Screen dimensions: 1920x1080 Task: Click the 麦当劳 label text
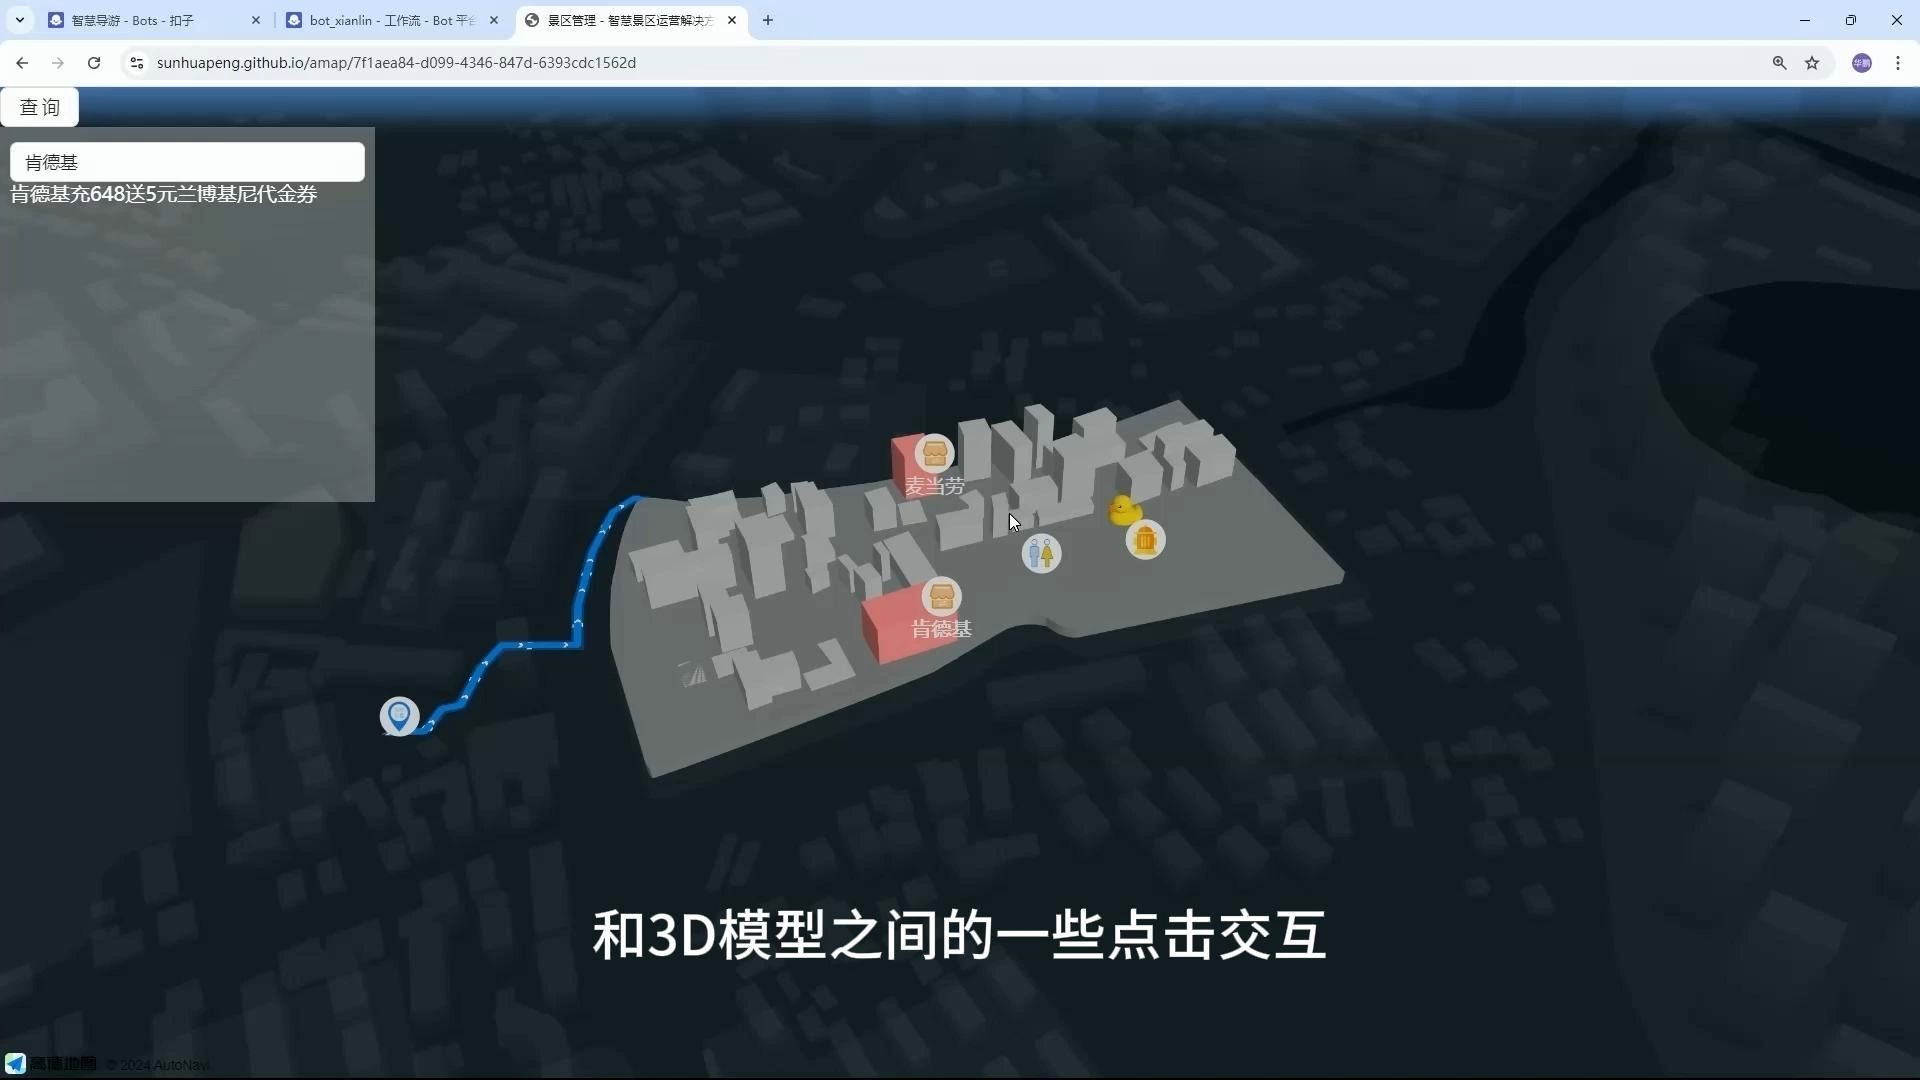(934, 487)
